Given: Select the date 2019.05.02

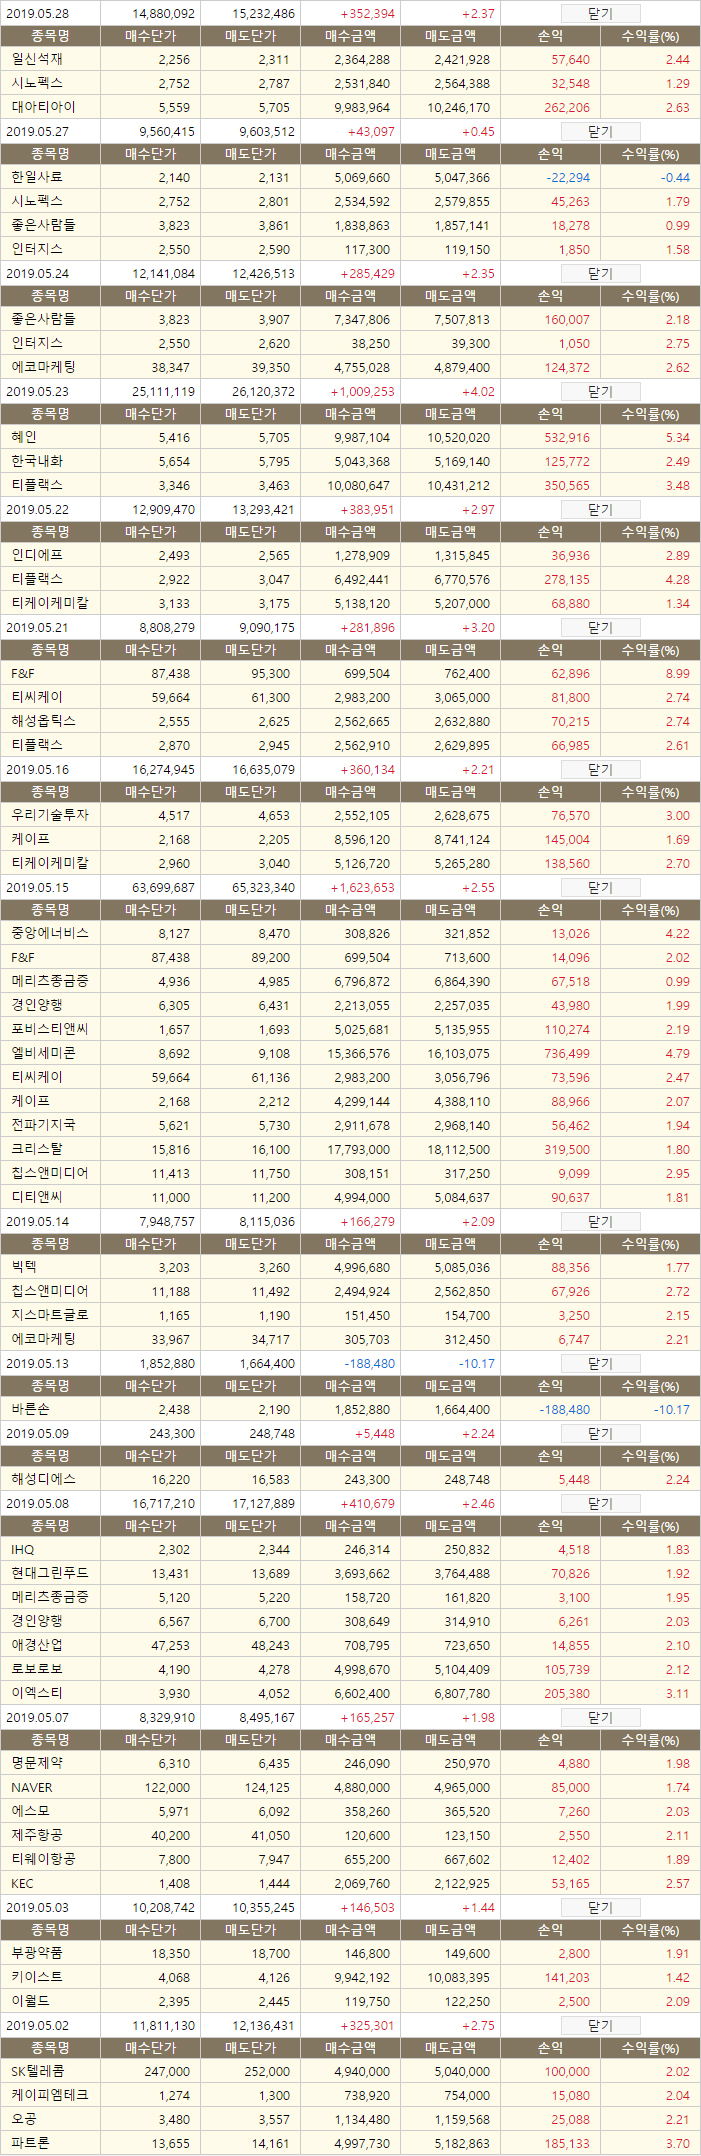Looking at the screenshot, I should (x=37, y=2026).
